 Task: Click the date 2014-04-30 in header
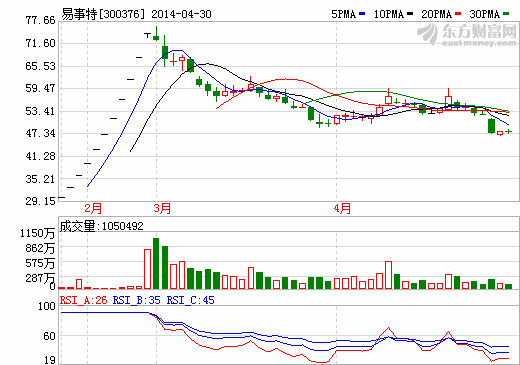(x=181, y=14)
